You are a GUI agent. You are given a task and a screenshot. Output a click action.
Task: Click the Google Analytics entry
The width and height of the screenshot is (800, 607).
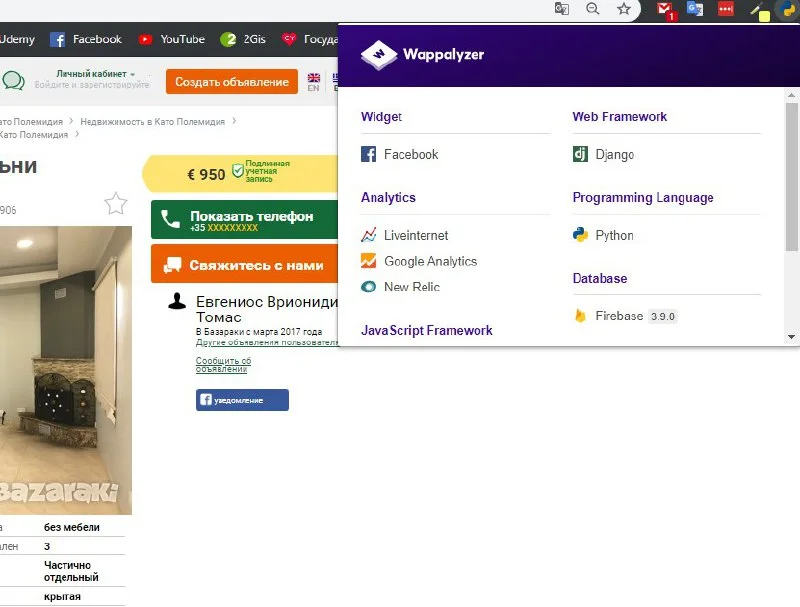[430, 261]
